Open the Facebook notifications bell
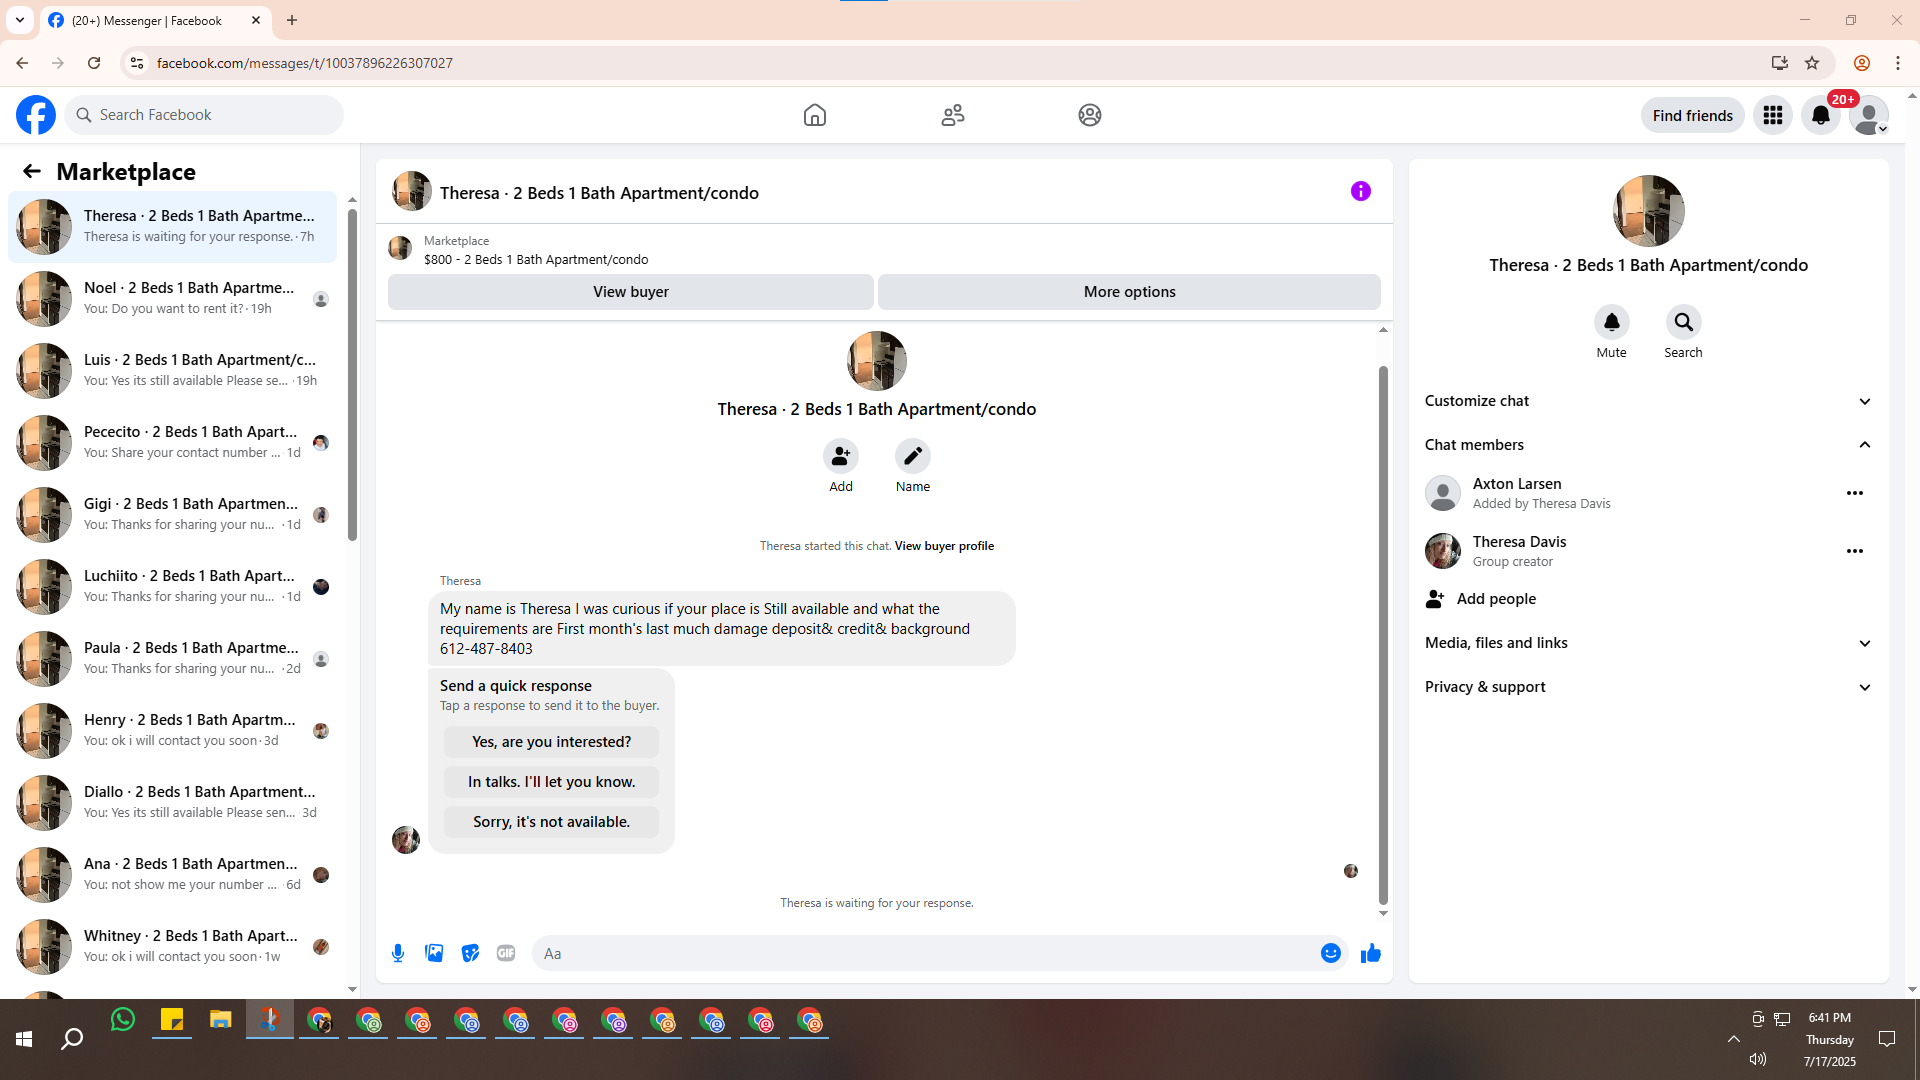Screen dimensions: 1920x1080 coord(1820,115)
